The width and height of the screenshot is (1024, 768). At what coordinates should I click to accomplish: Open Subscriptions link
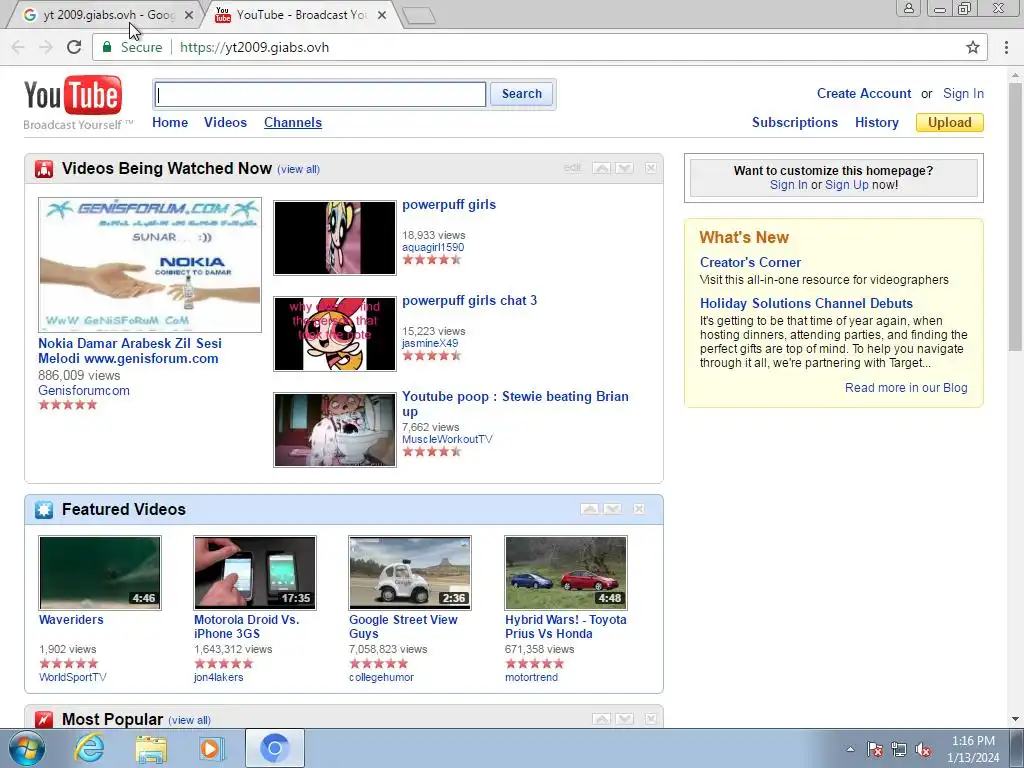click(795, 122)
